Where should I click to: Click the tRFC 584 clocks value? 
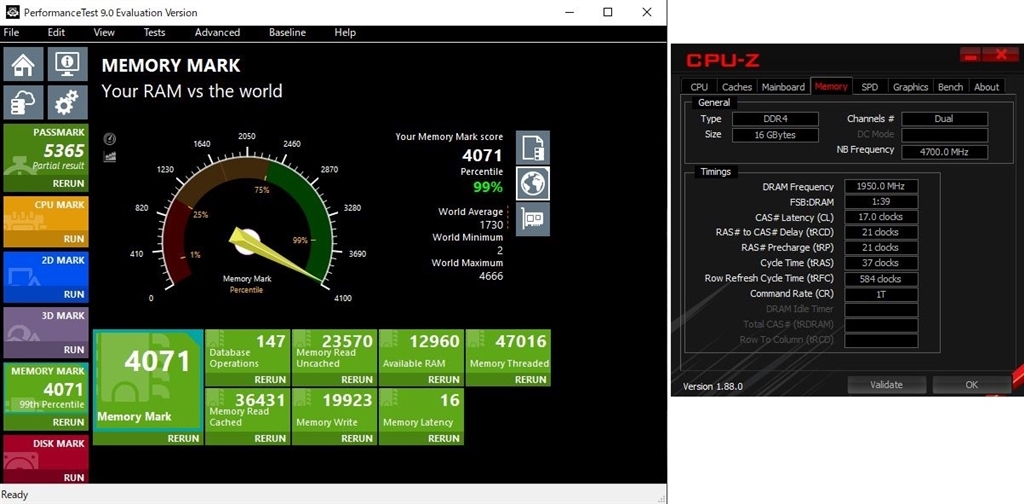pos(881,279)
